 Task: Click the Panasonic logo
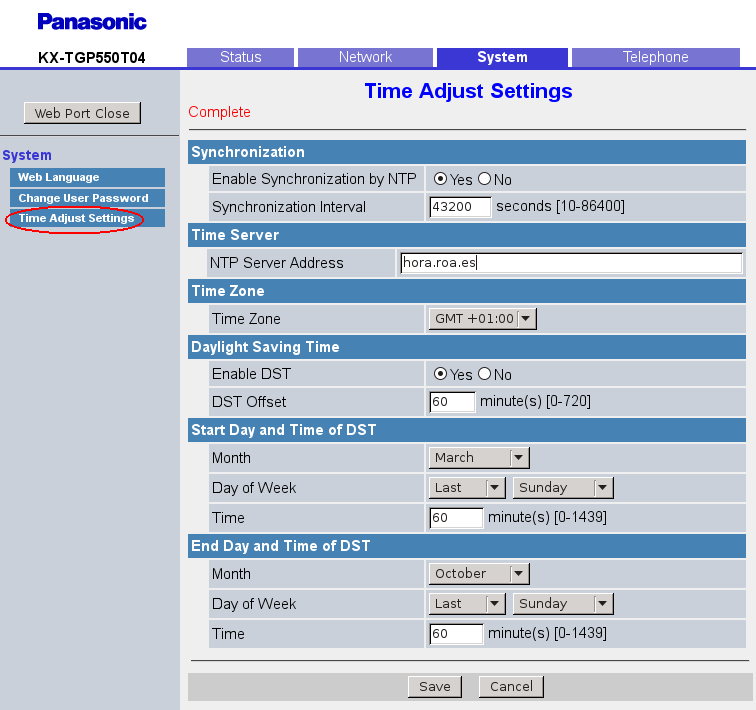tap(92, 21)
